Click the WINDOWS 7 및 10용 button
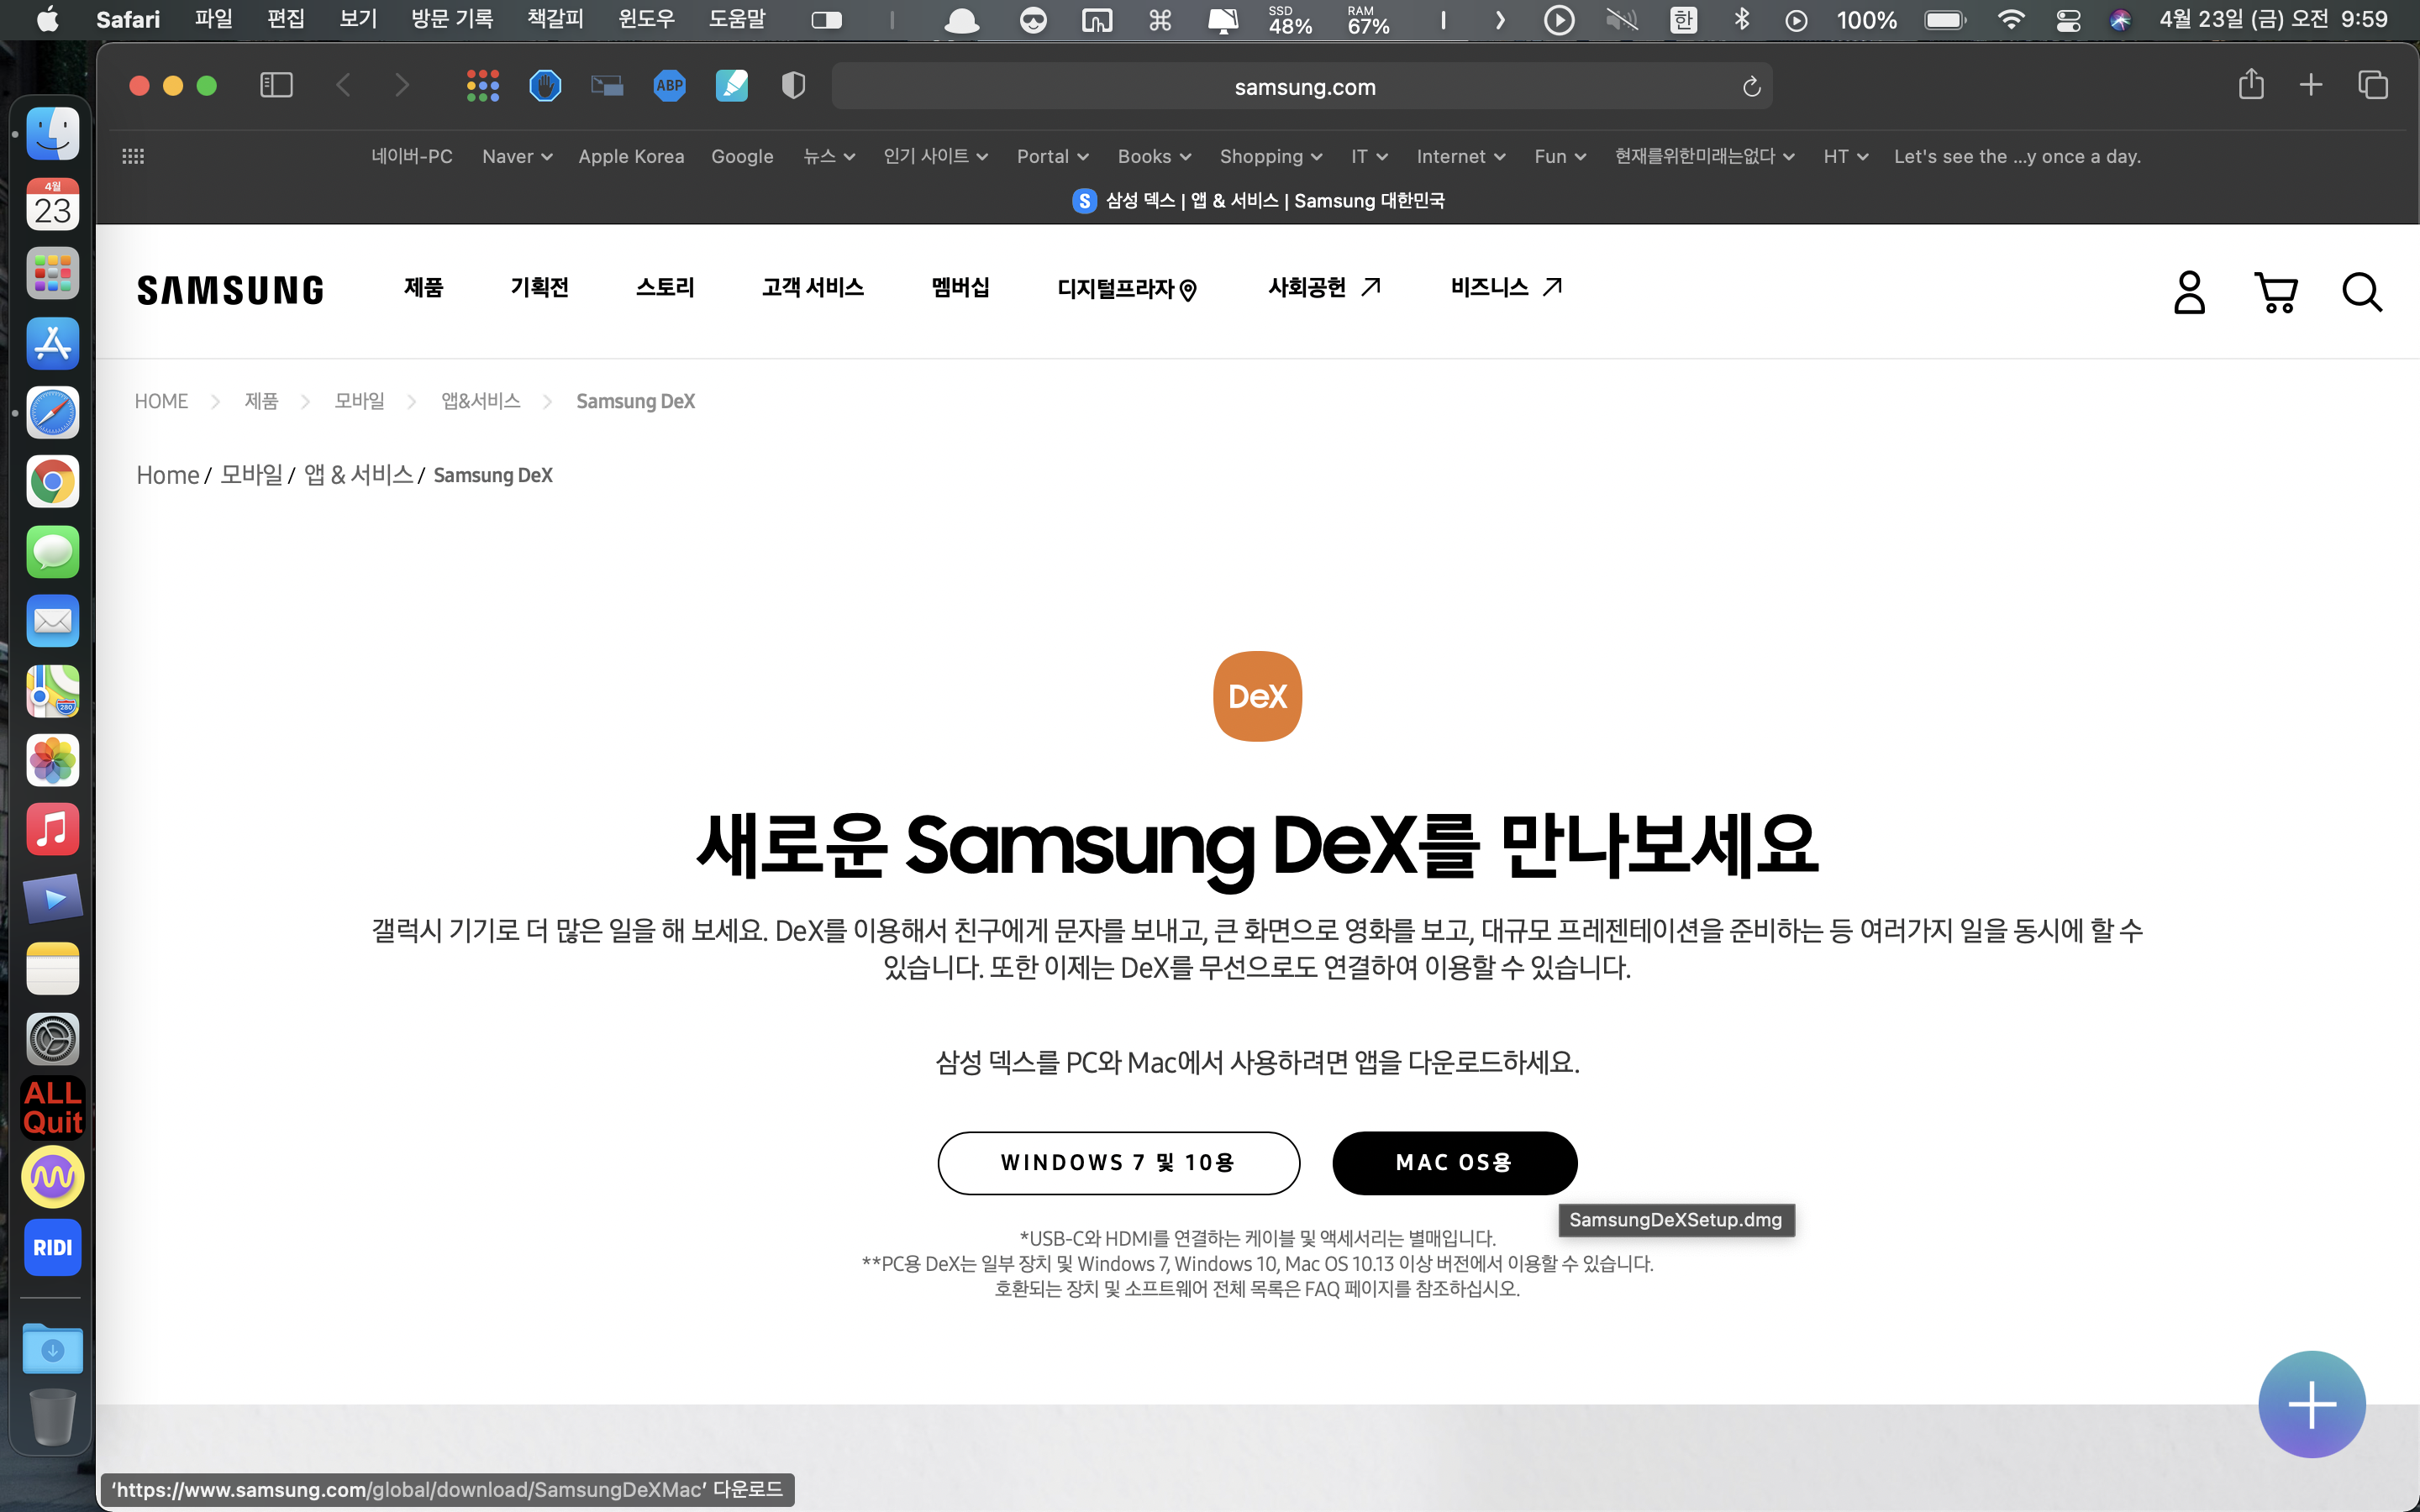 pyautogui.click(x=1118, y=1162)
